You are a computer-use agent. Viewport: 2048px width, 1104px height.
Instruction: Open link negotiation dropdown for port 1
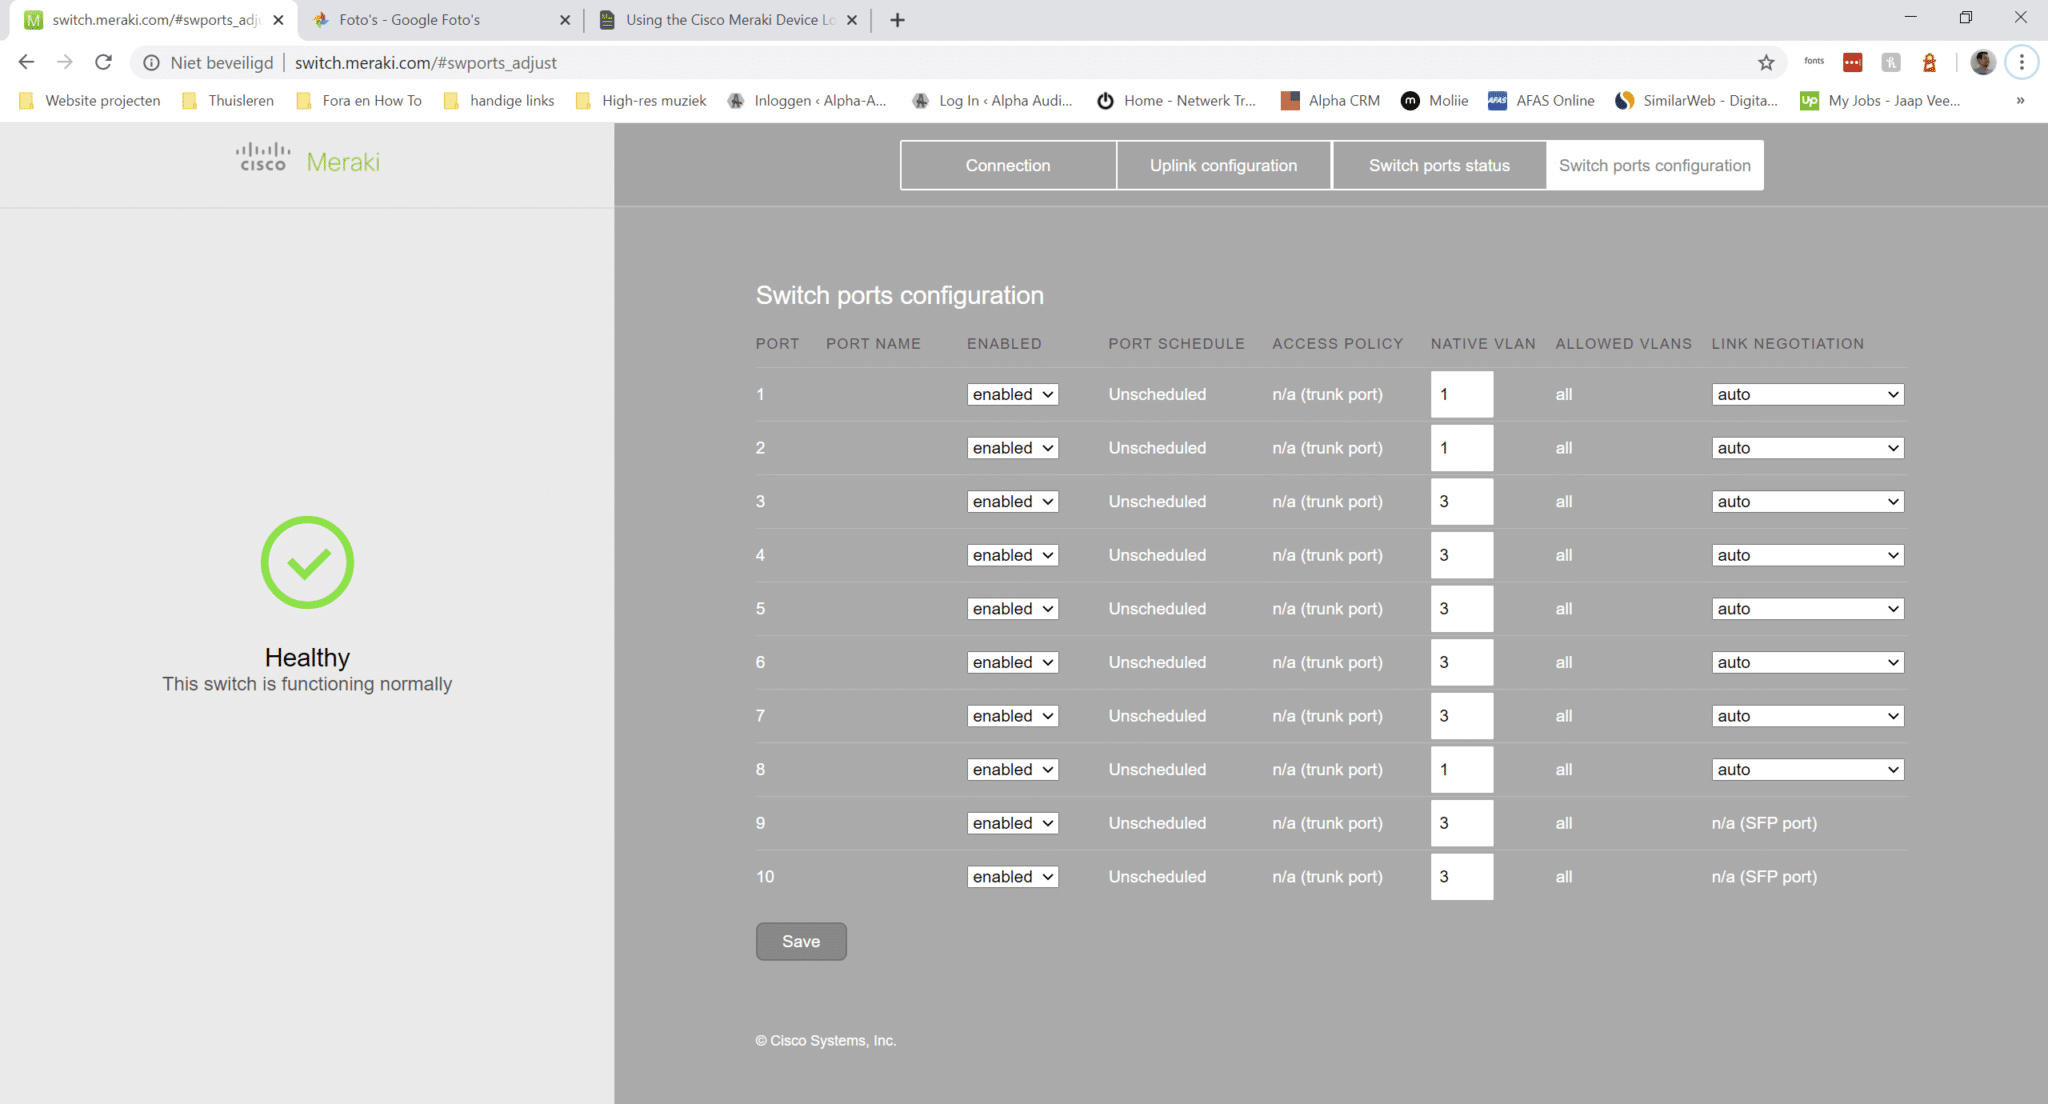[1807, 394]
